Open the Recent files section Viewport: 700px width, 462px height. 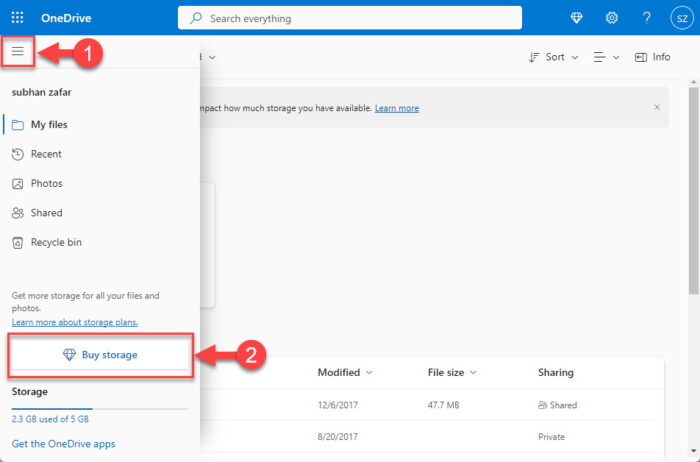[46, 154]
